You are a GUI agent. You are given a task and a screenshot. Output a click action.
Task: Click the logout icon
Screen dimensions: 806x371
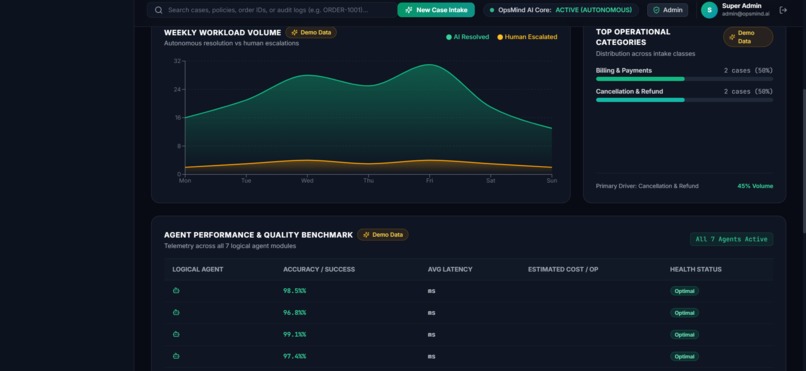[783, 10]
